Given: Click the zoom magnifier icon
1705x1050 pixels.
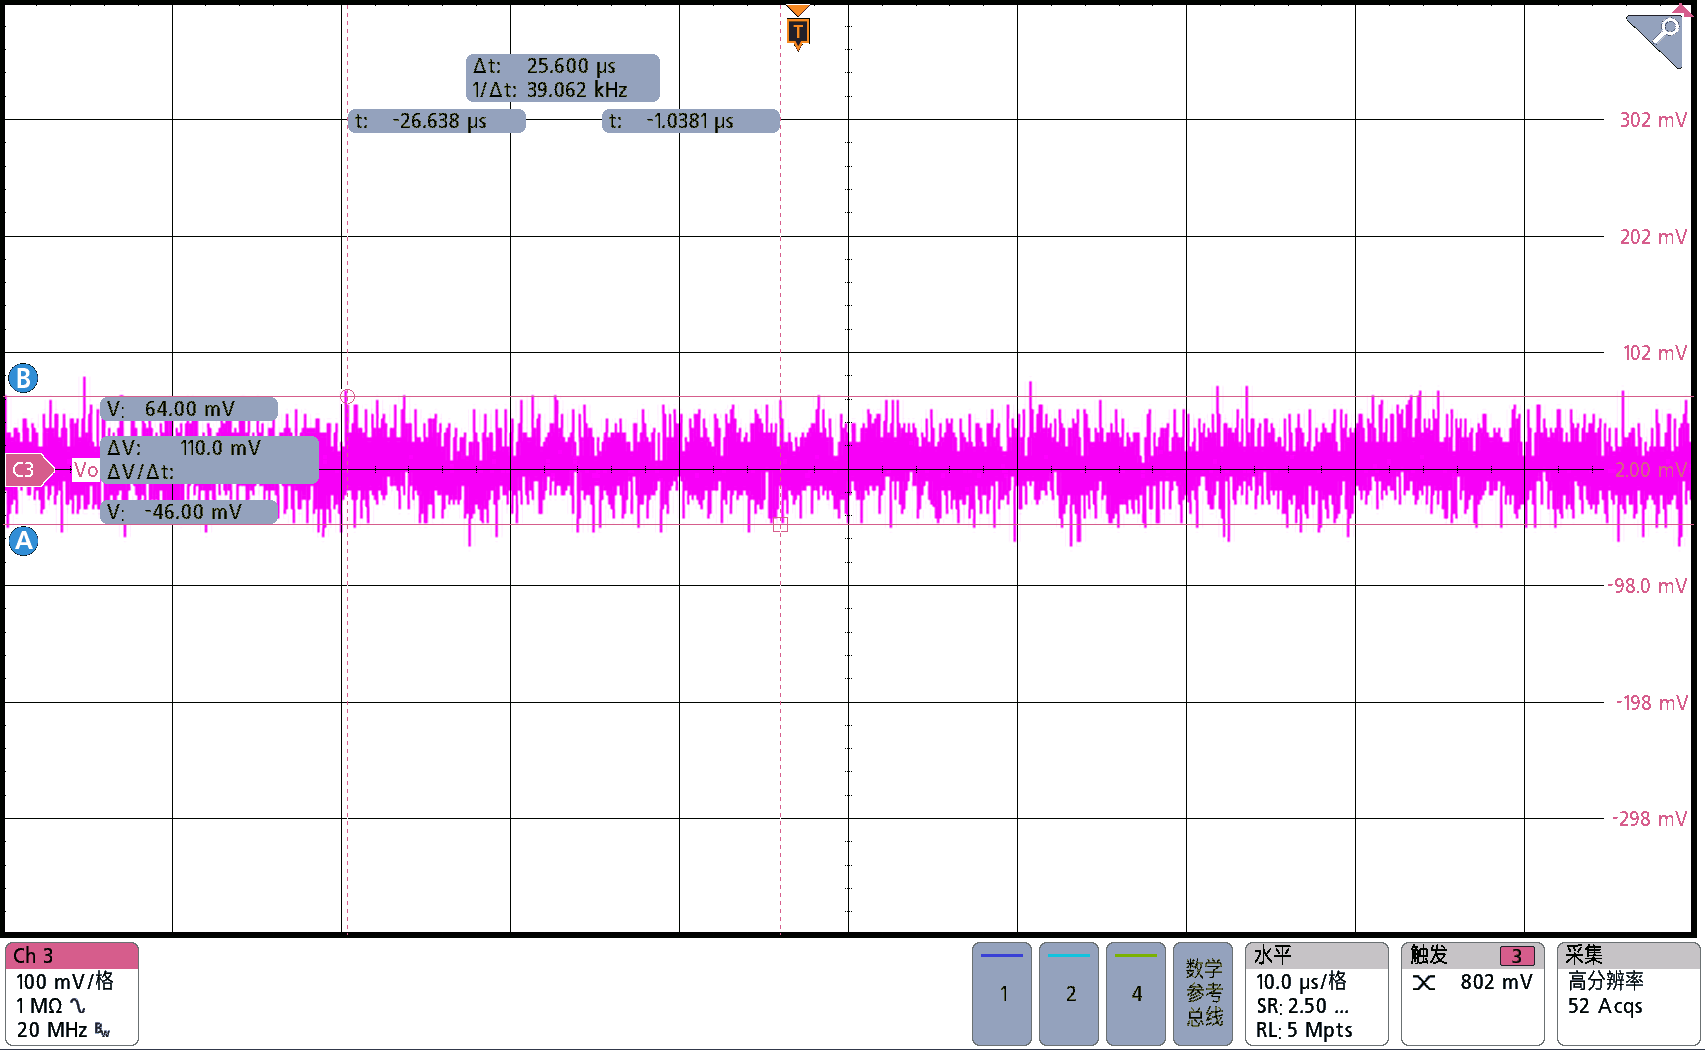Looking at the screenshot, I should pos(1656,40).
